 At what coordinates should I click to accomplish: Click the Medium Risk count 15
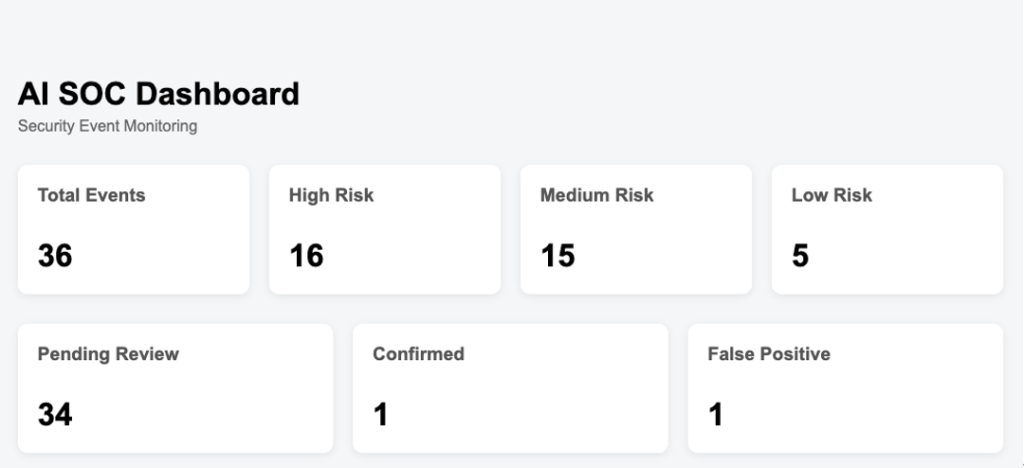tap(558, 255)
